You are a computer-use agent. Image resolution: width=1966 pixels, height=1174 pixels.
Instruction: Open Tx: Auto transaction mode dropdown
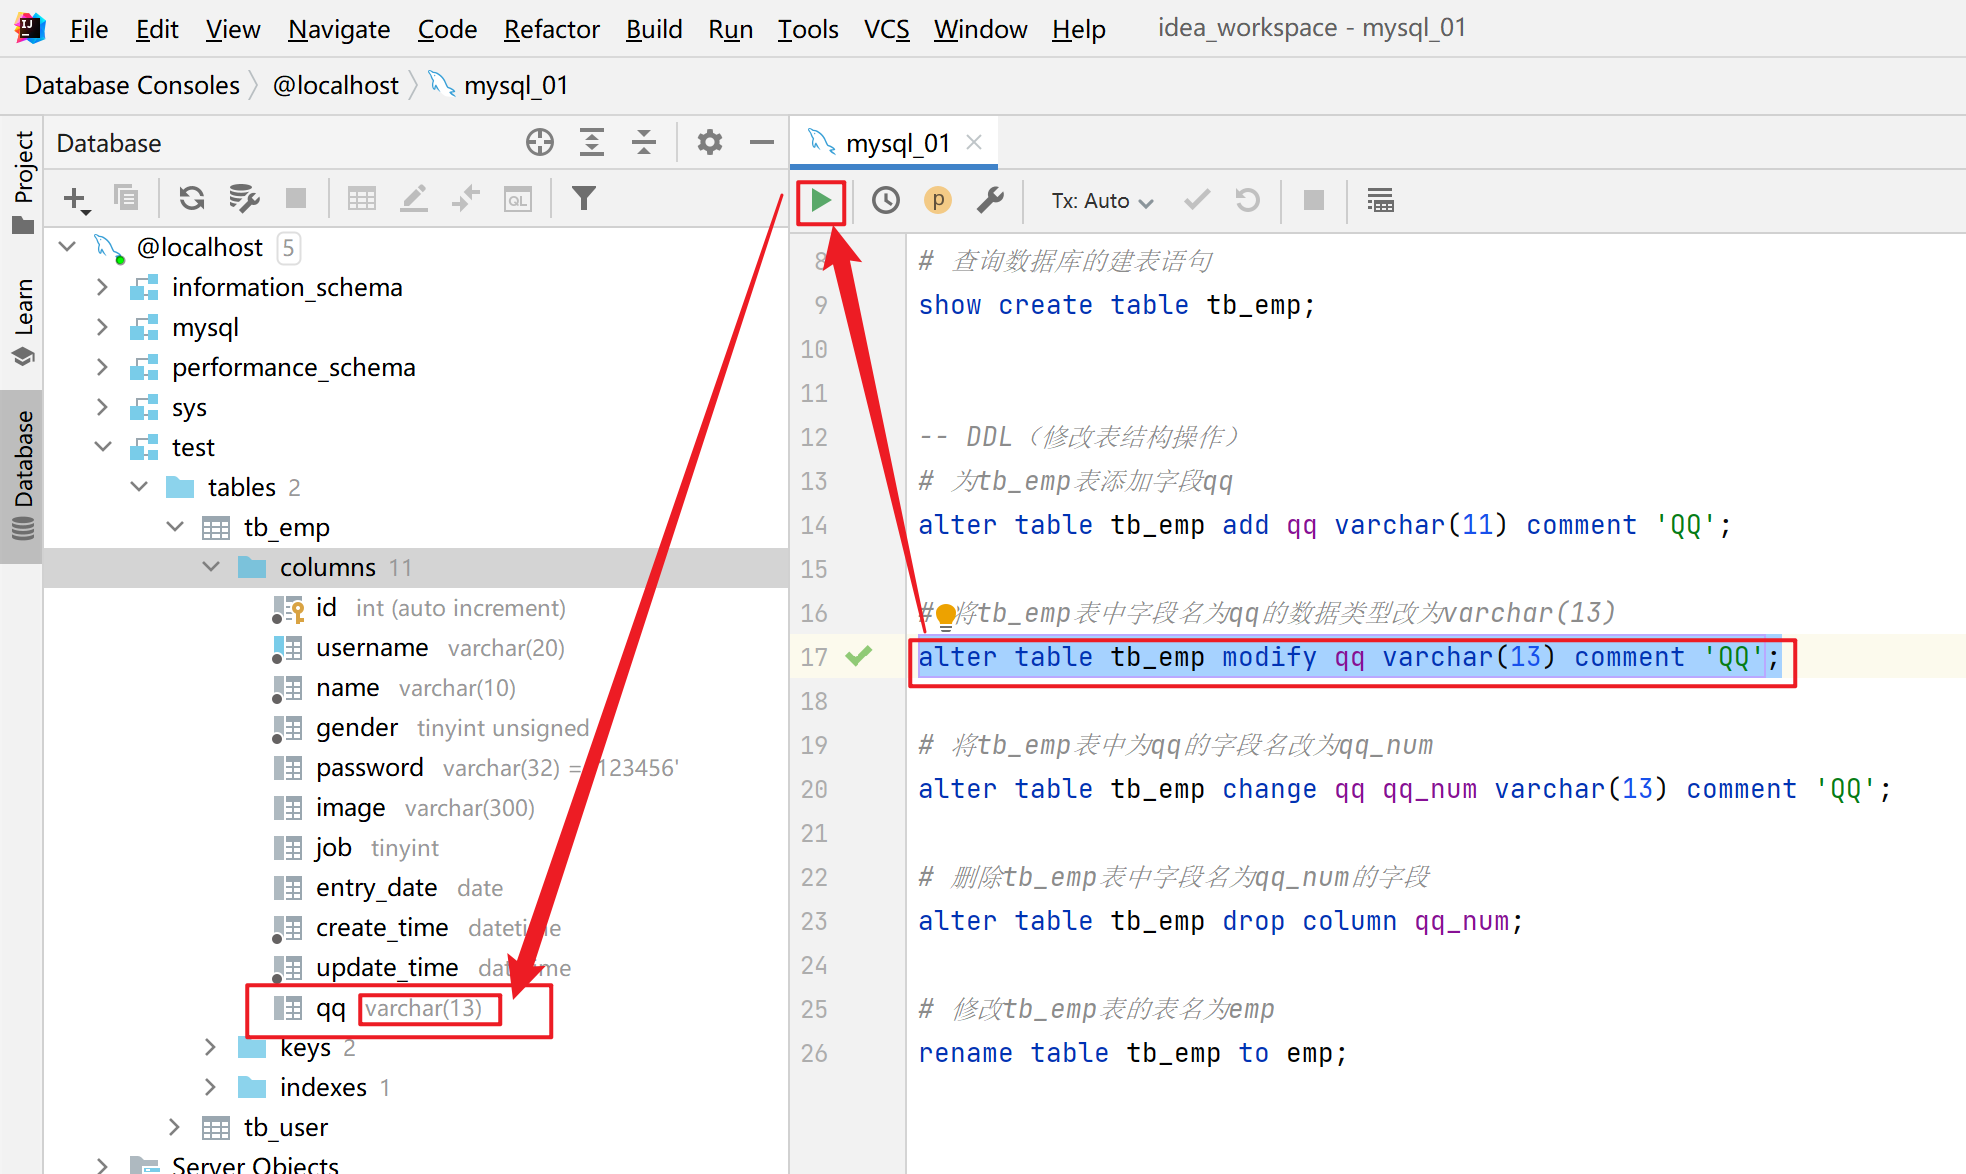coord(1102,201)
